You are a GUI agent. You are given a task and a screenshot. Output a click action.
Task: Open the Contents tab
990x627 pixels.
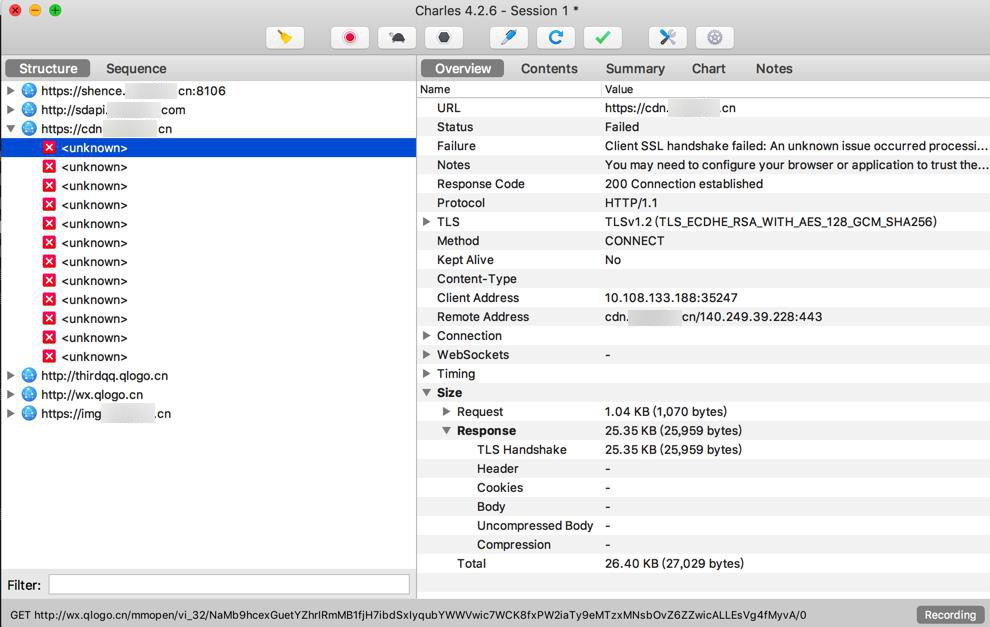click(x=549, y=68)
